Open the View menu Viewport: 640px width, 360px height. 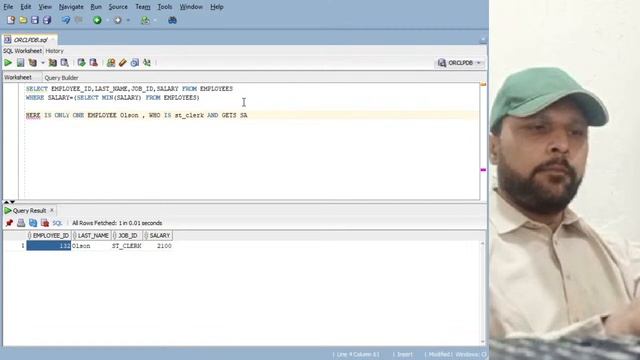45,7
